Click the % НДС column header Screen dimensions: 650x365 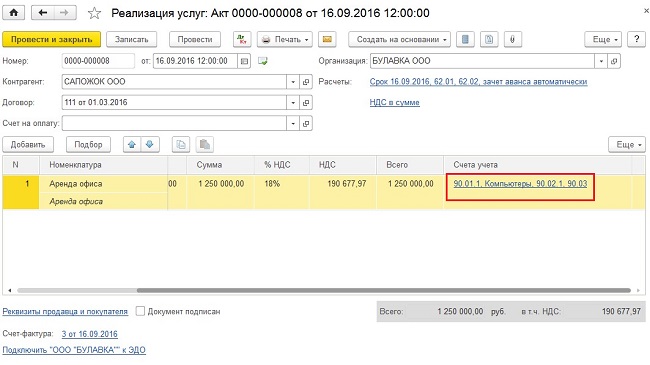click(x=281, y=165)
